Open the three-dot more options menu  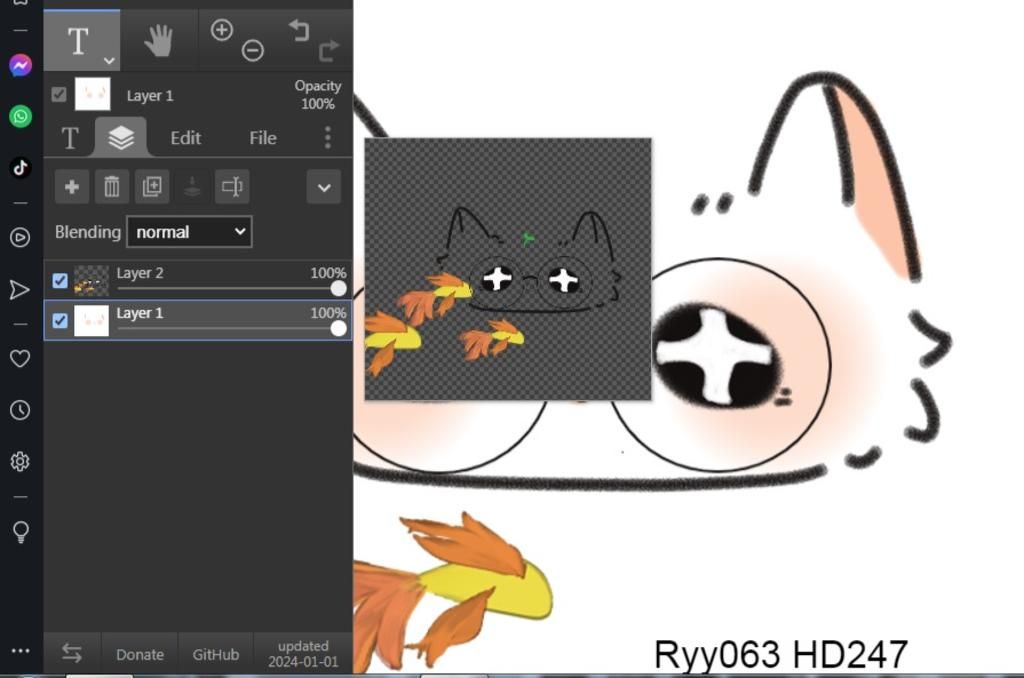coord(328,137)
